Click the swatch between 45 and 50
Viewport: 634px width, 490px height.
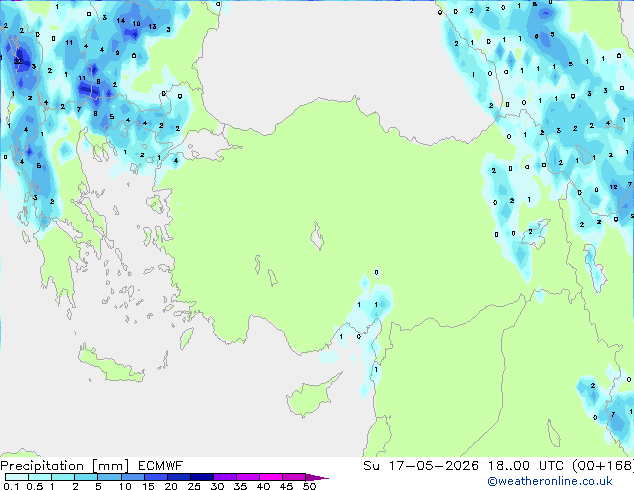click(294, 477)
